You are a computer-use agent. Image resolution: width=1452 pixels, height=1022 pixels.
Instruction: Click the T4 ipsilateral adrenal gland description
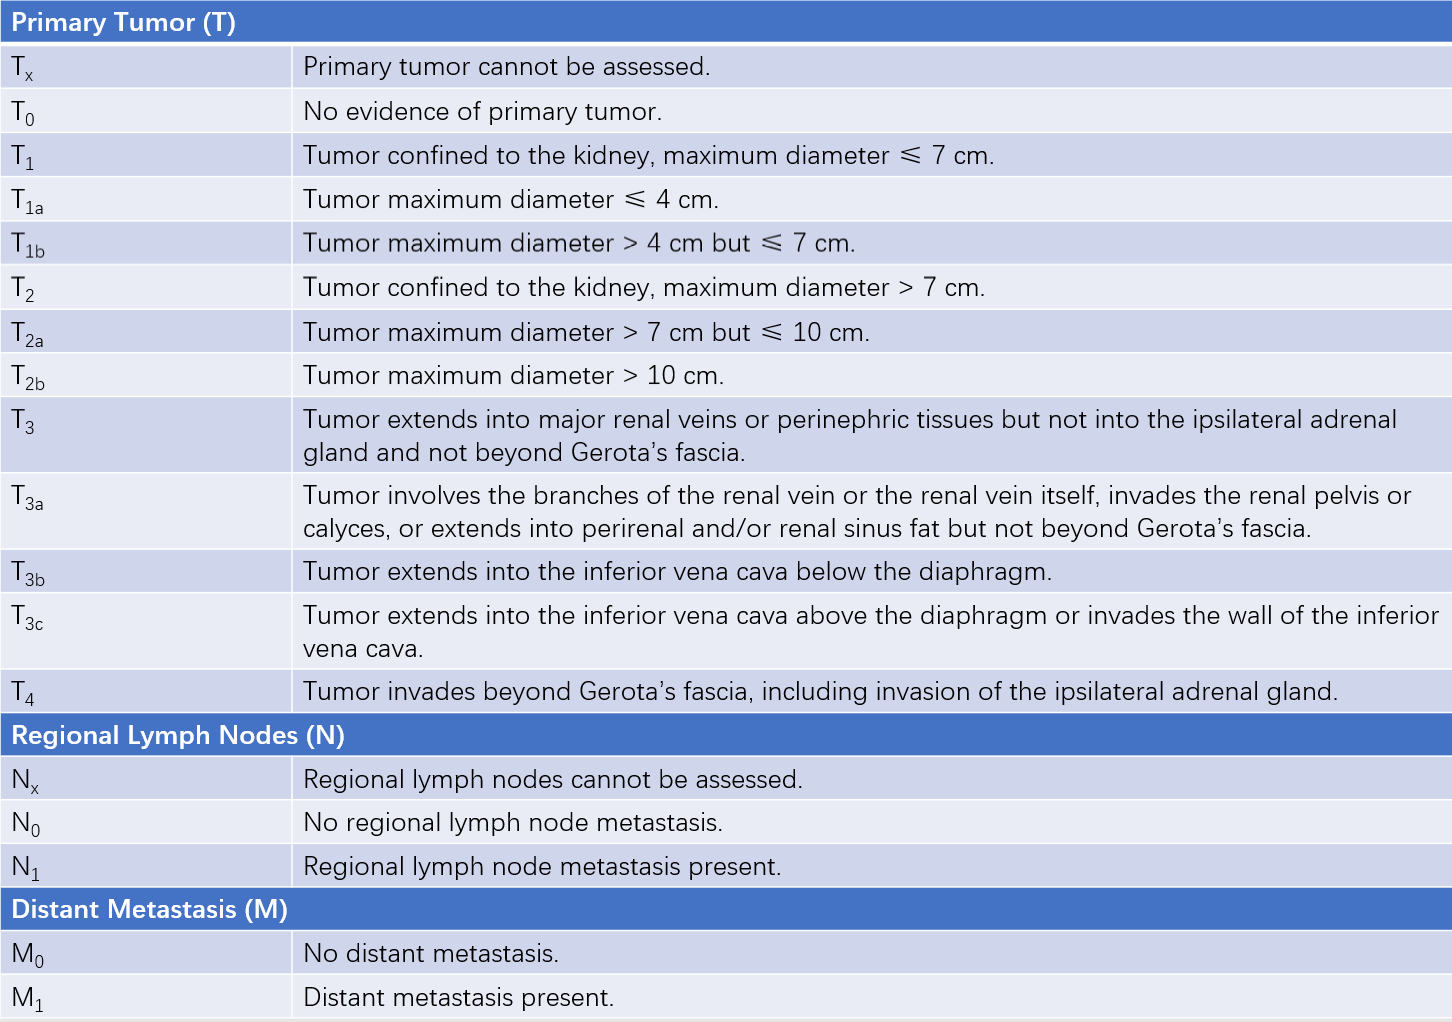pos(821,692)
